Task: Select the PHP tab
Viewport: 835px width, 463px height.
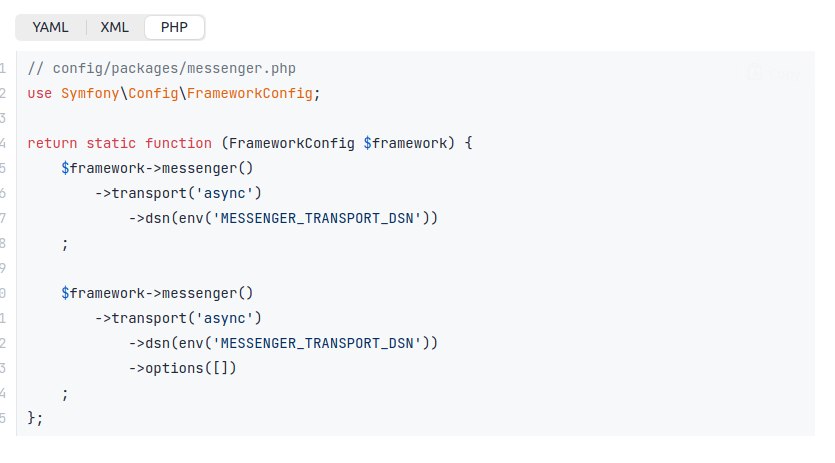Action: click(174, 27)
